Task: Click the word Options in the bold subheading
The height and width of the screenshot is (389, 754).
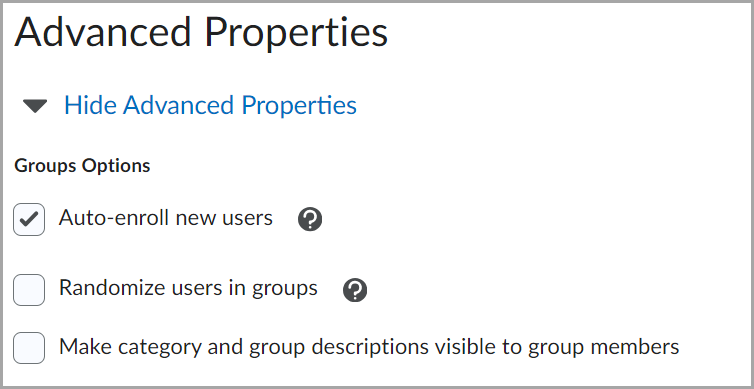Action: click(116, 166)
